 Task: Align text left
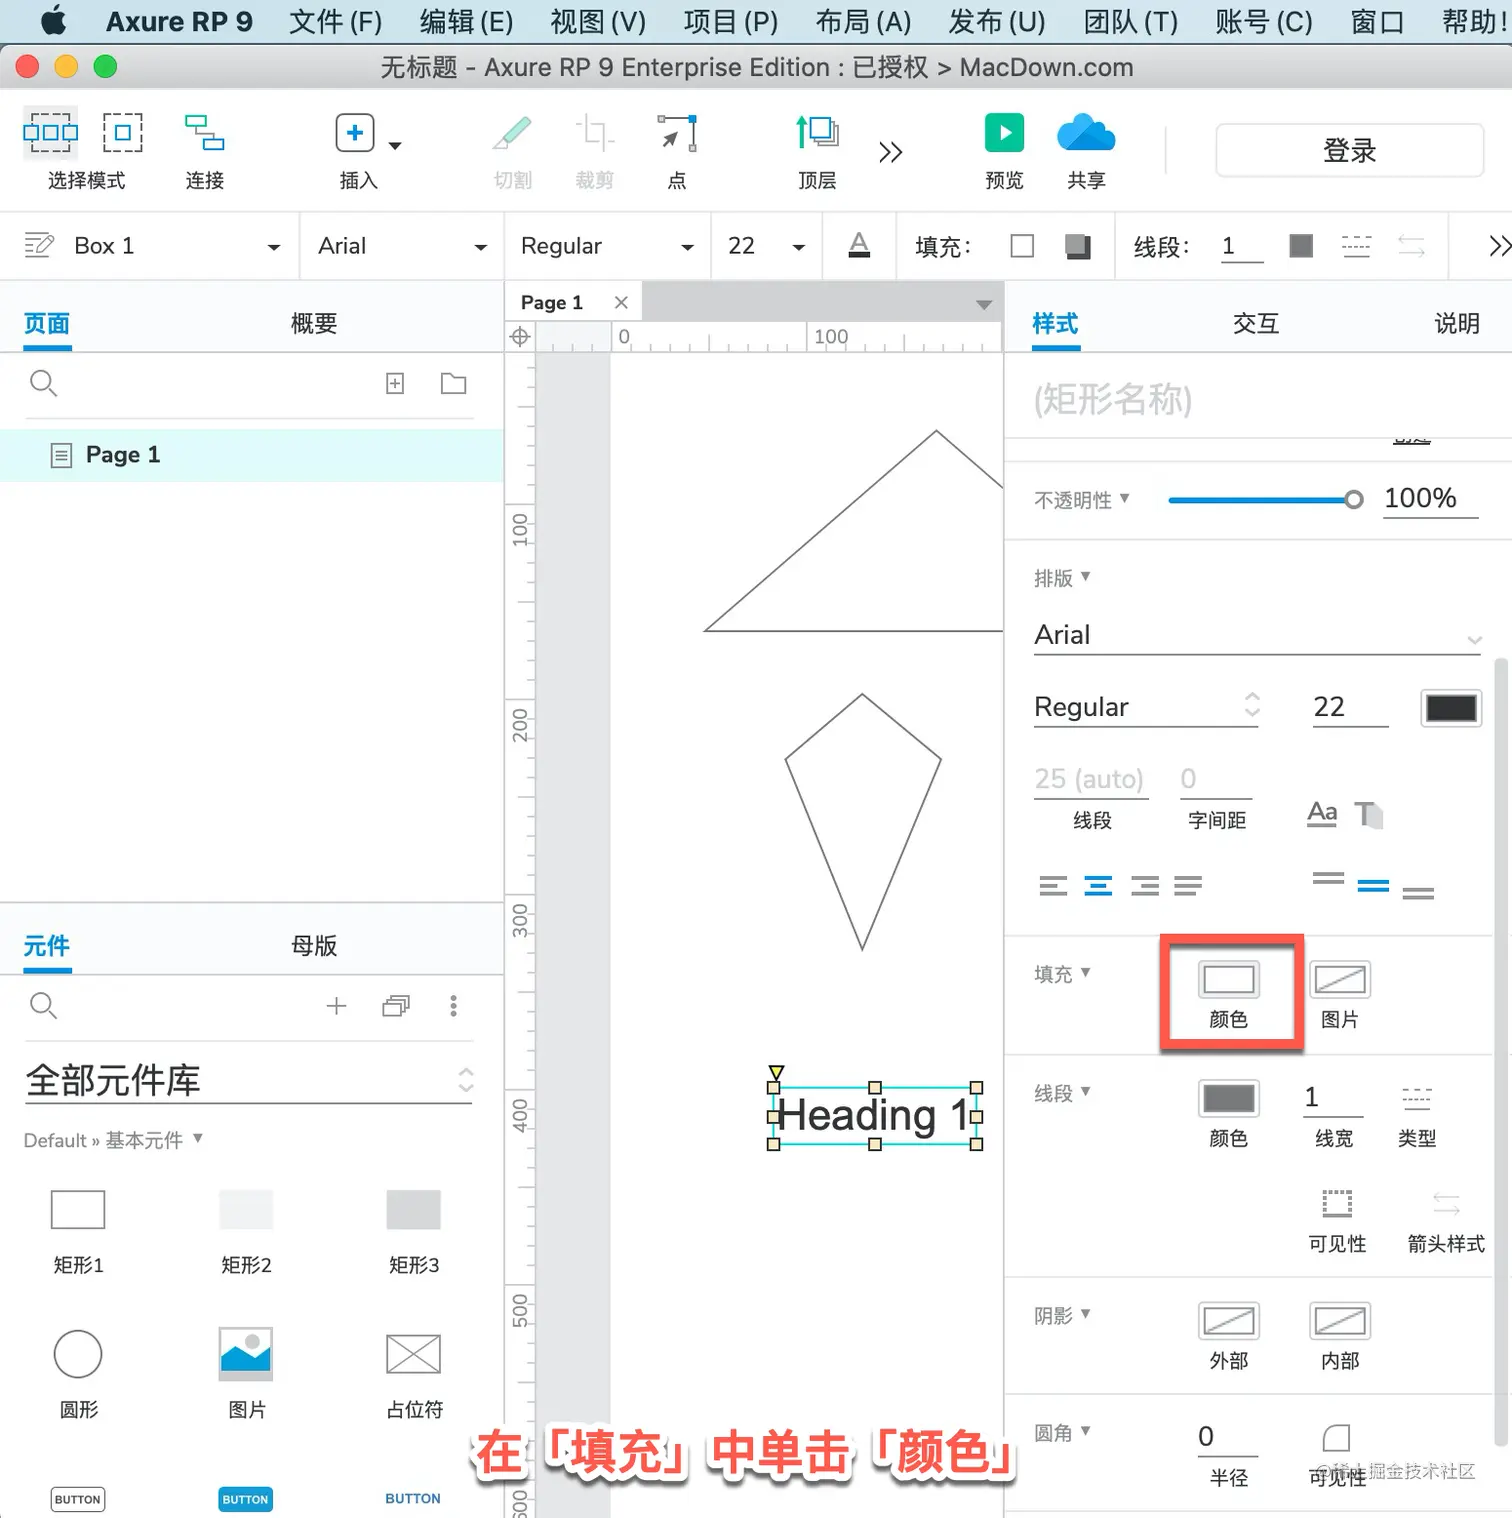click(x=1053, y=885)
